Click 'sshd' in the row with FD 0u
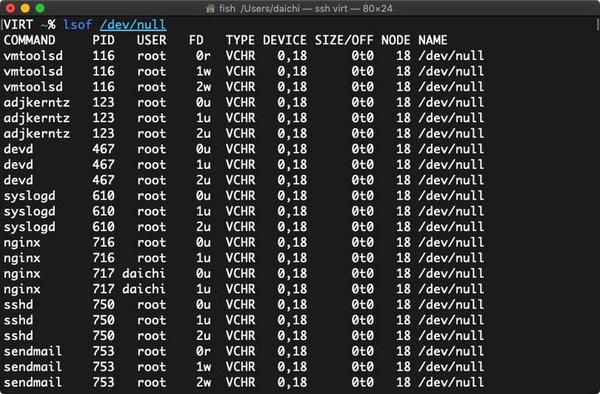Screen dimensions: 600x394 (18, 304)
